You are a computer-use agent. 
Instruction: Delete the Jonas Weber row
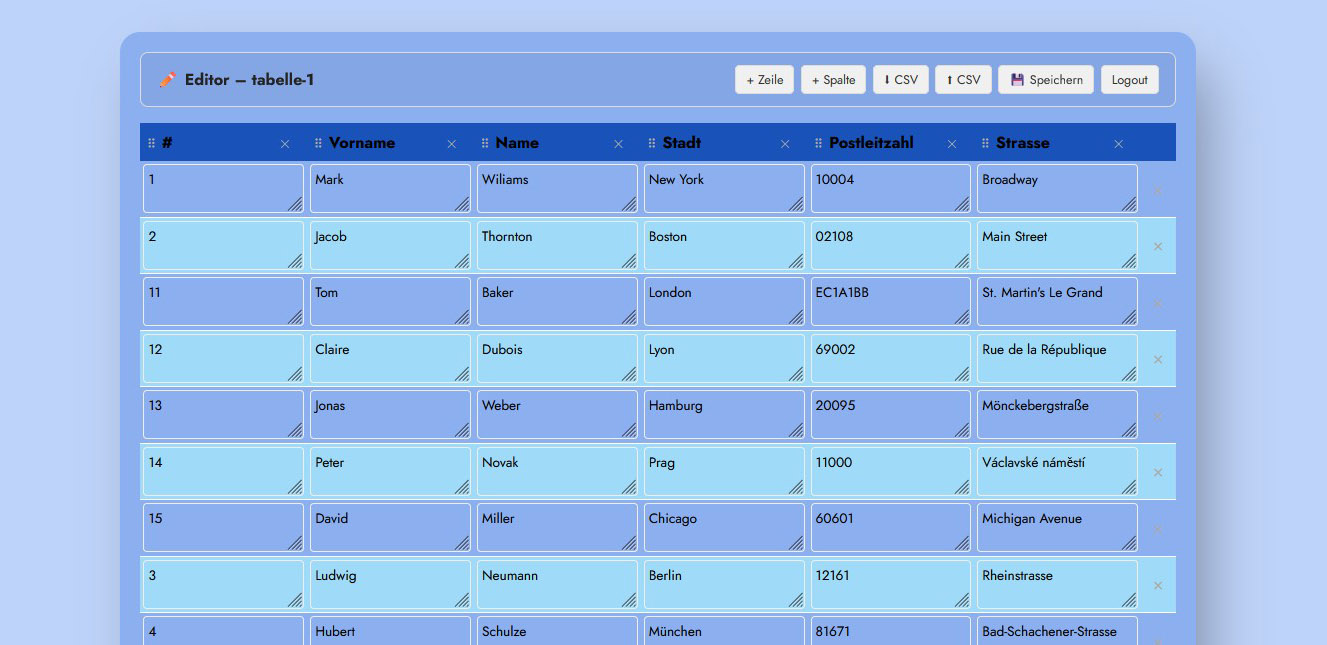(x=1158, y=416)
